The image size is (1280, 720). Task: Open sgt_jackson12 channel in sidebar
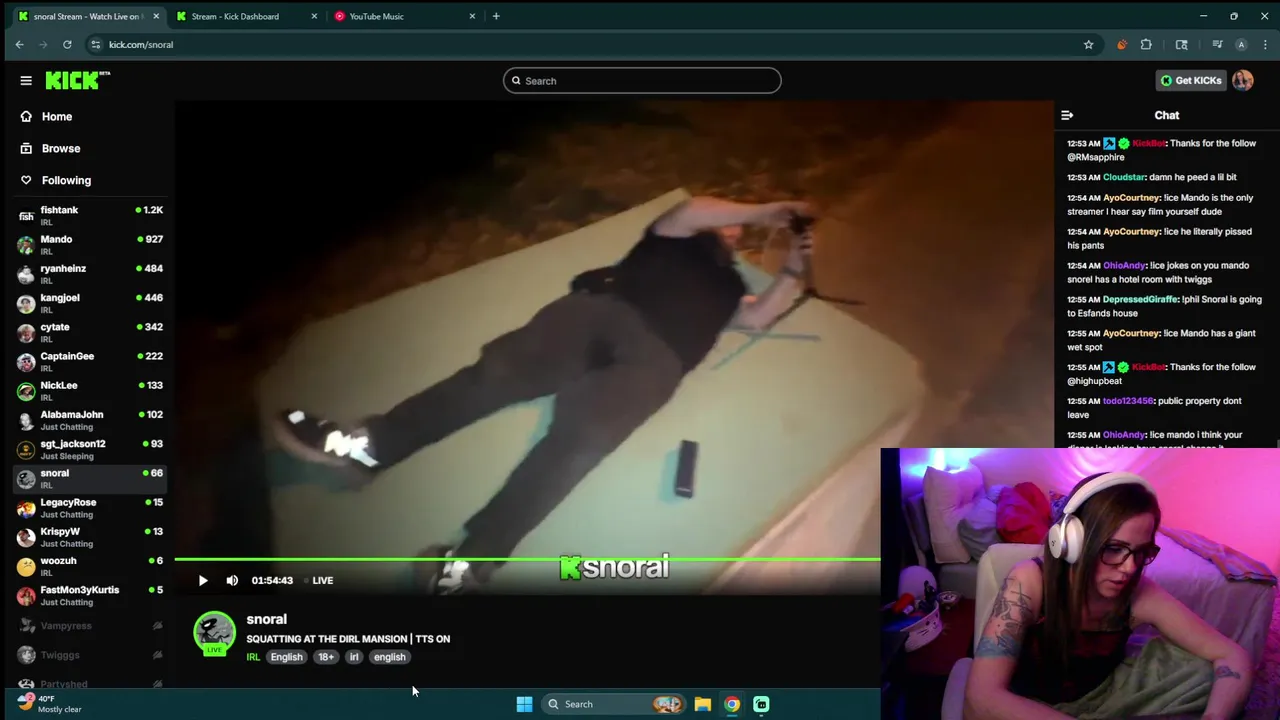click(x=90, y=449)
